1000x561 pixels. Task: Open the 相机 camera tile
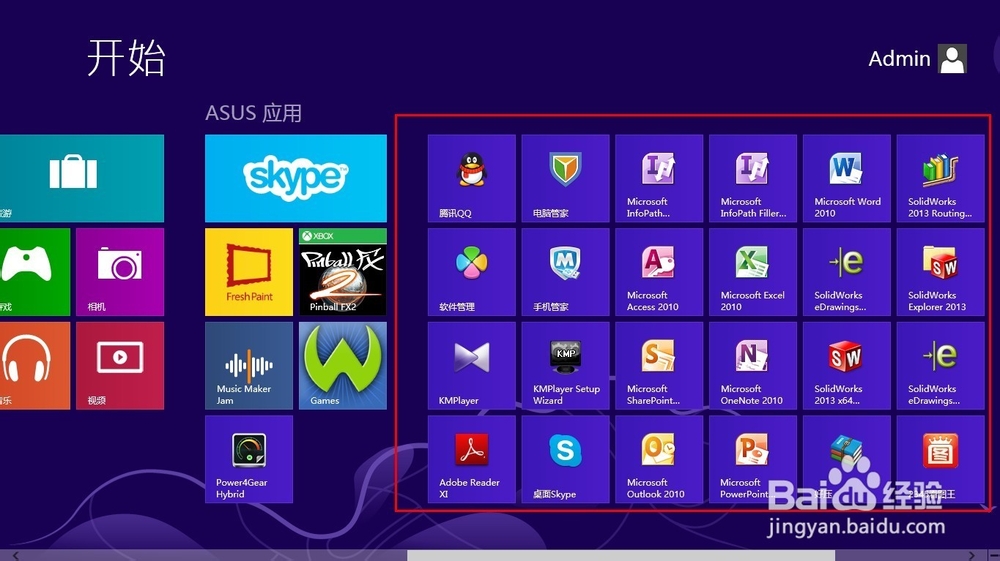coord(120,272)
